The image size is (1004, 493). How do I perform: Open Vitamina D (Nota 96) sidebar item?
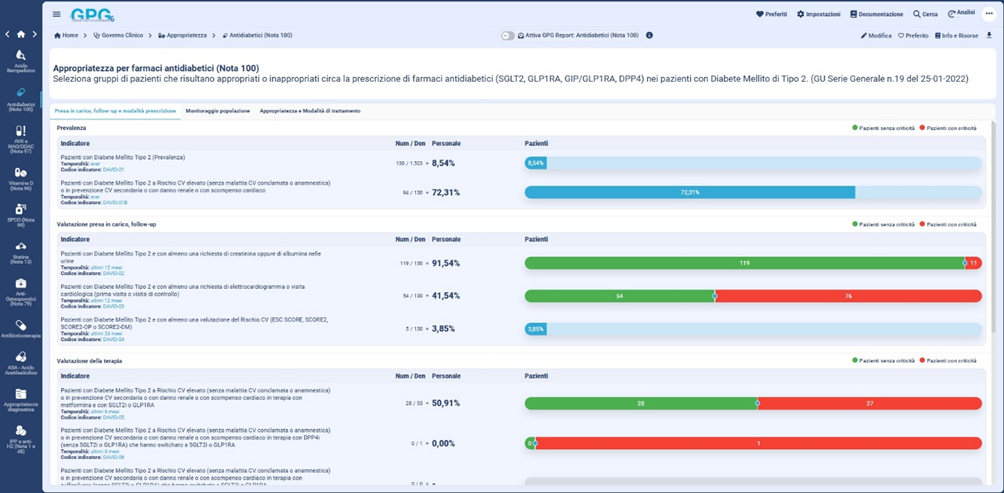[x=21, y=177]
